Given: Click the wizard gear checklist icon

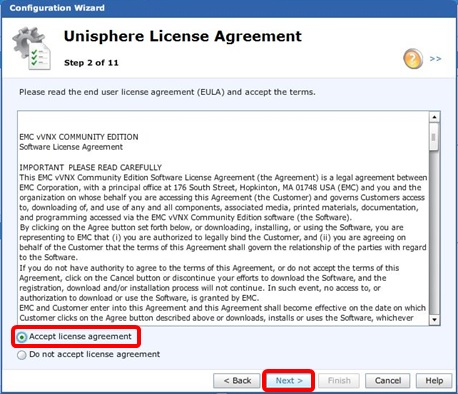Looking at the screenshot, I should pyautogui.click(x=32, y=48).
